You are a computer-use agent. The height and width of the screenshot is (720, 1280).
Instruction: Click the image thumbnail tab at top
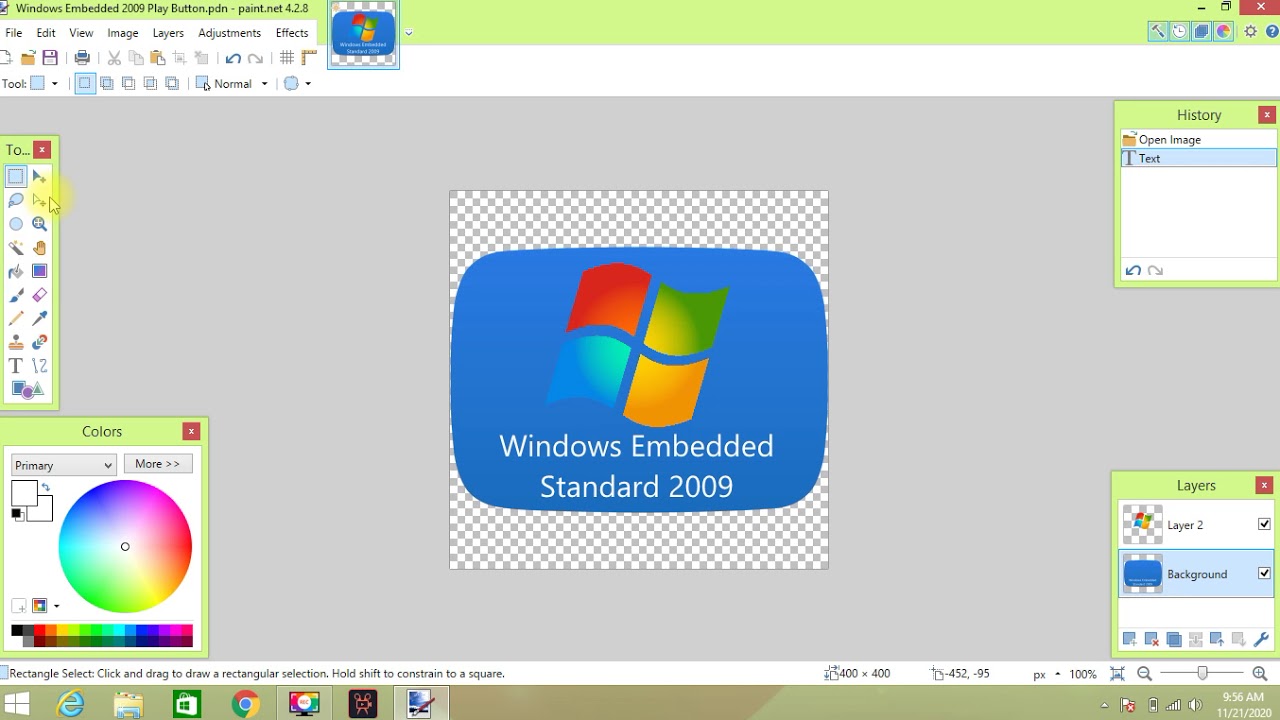[x=364, y=34]
